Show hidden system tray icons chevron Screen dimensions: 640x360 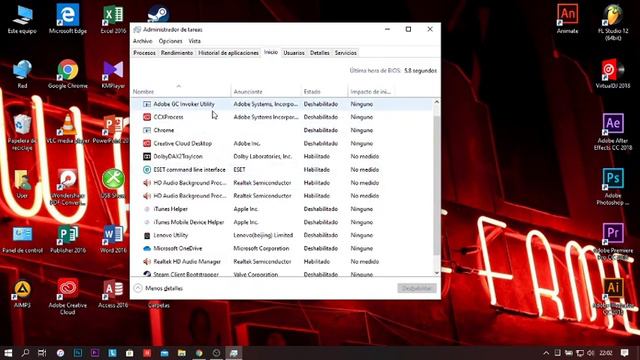pos(546,353)
